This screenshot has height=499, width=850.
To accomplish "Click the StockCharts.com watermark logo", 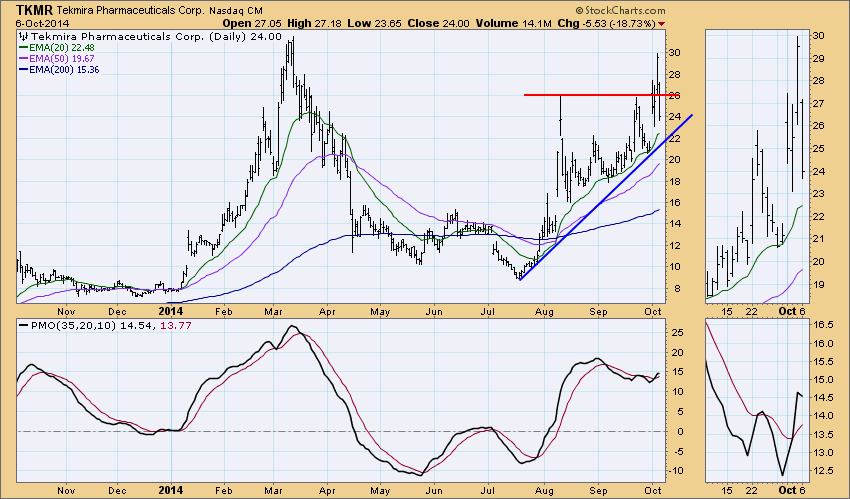I will [620, 10].
